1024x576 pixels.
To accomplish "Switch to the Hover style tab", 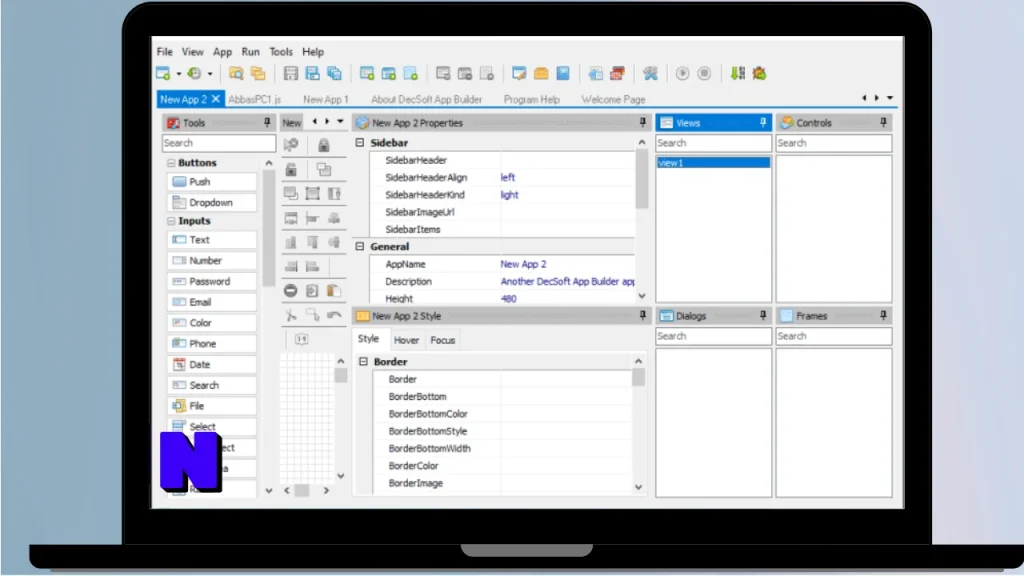I will pyautogui.click(x=406, y=340).
